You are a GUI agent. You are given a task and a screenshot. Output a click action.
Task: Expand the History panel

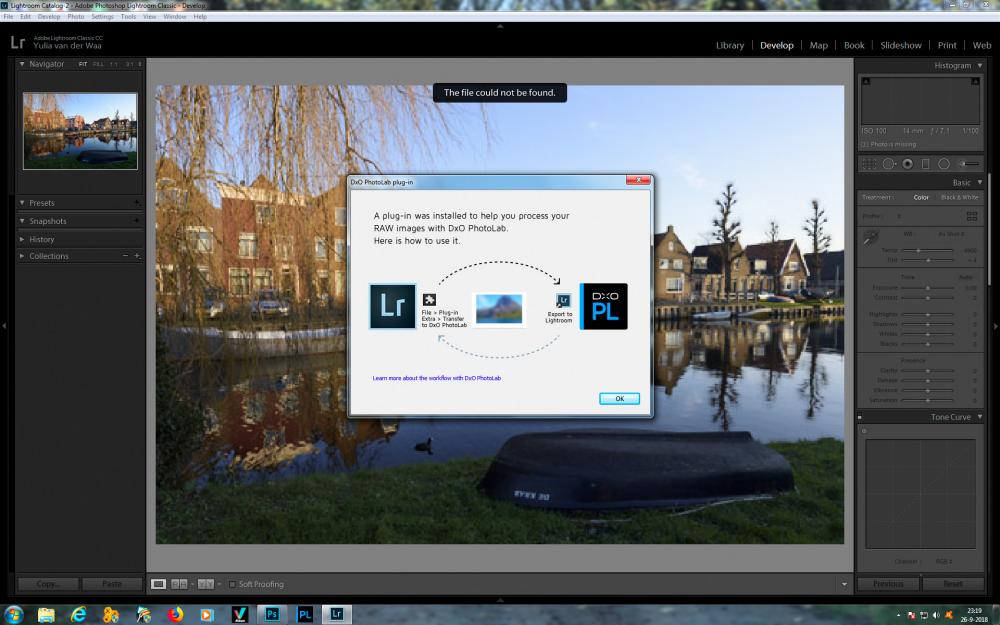[22, 239]
